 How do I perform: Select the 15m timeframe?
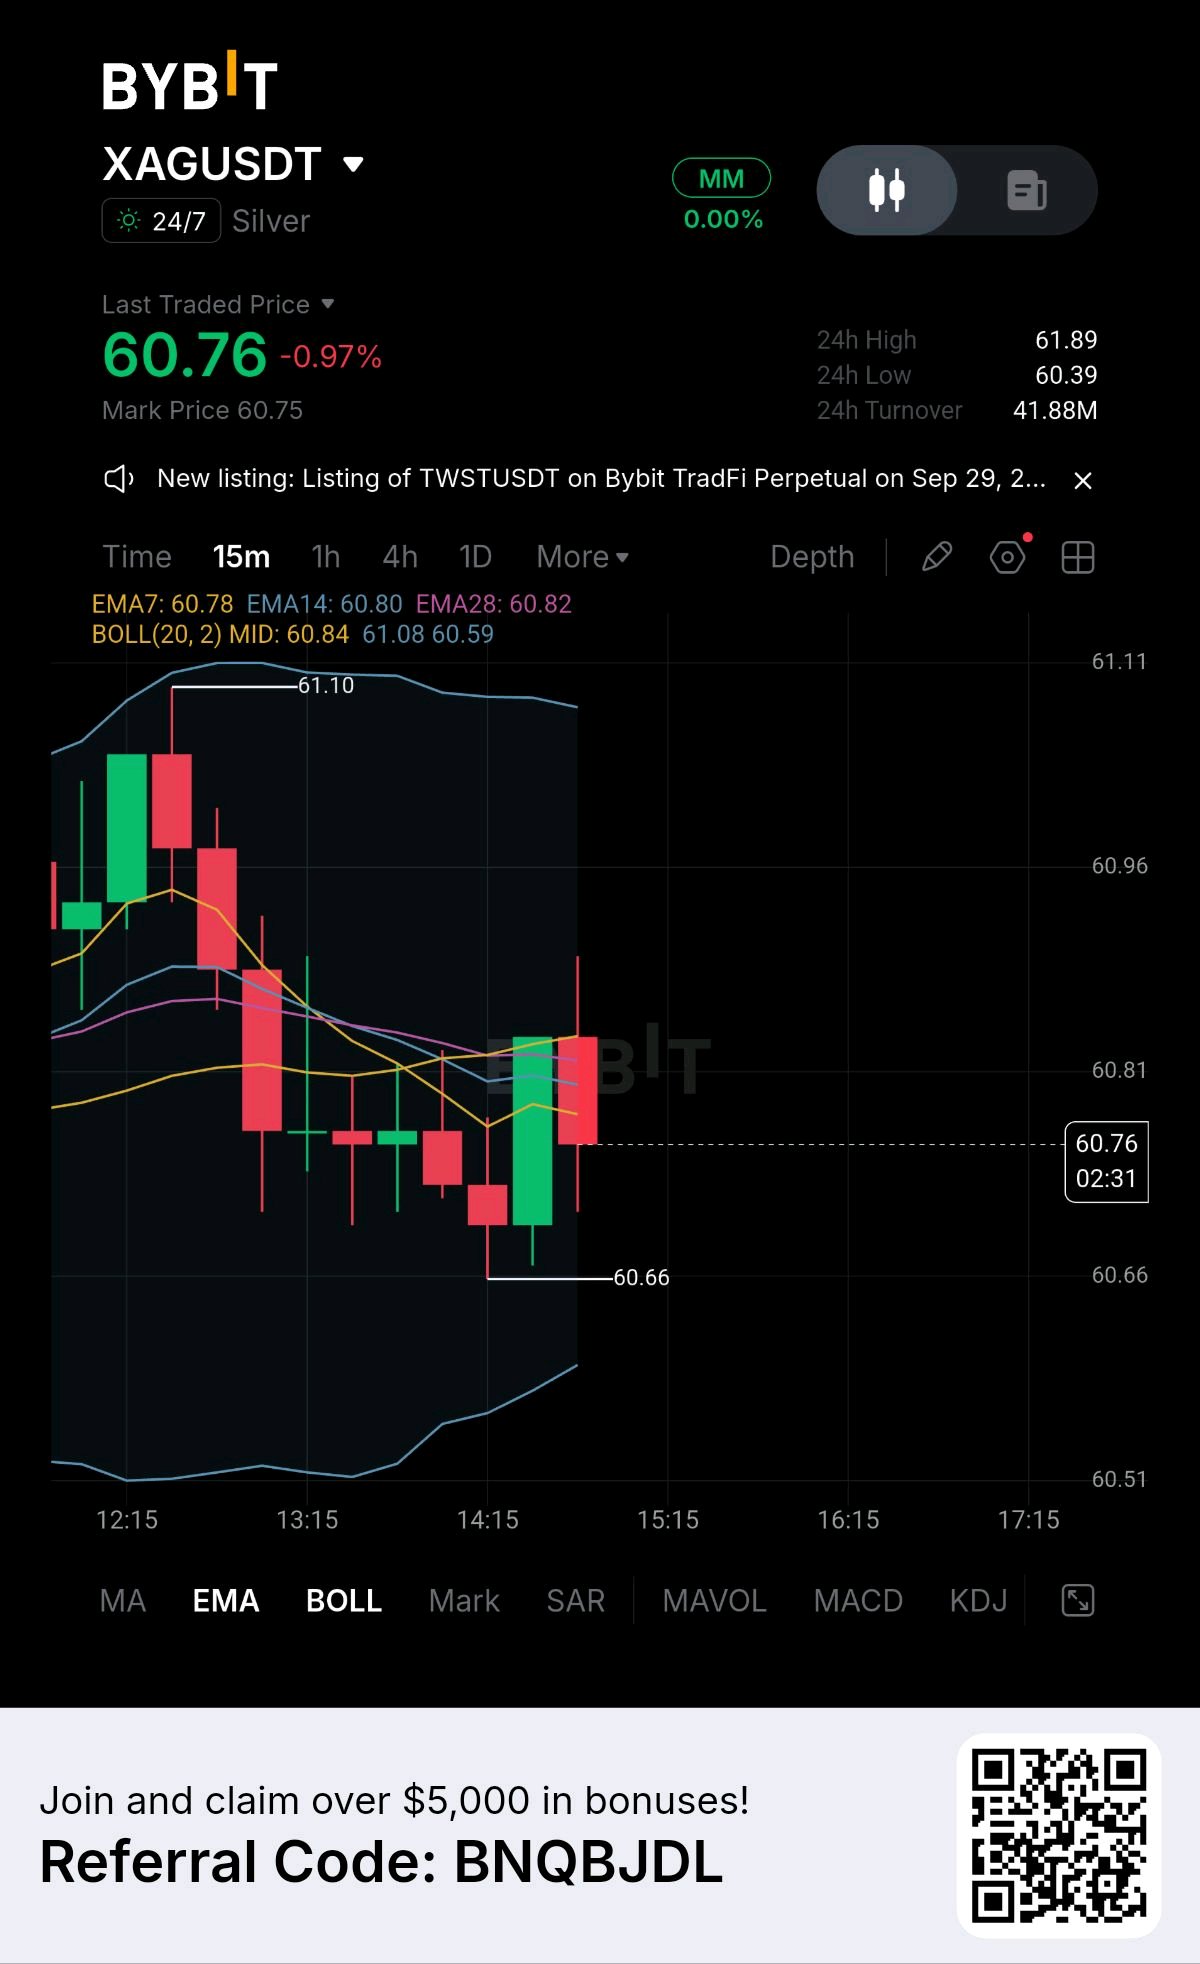pyautogui.click(x=241, y=557)
